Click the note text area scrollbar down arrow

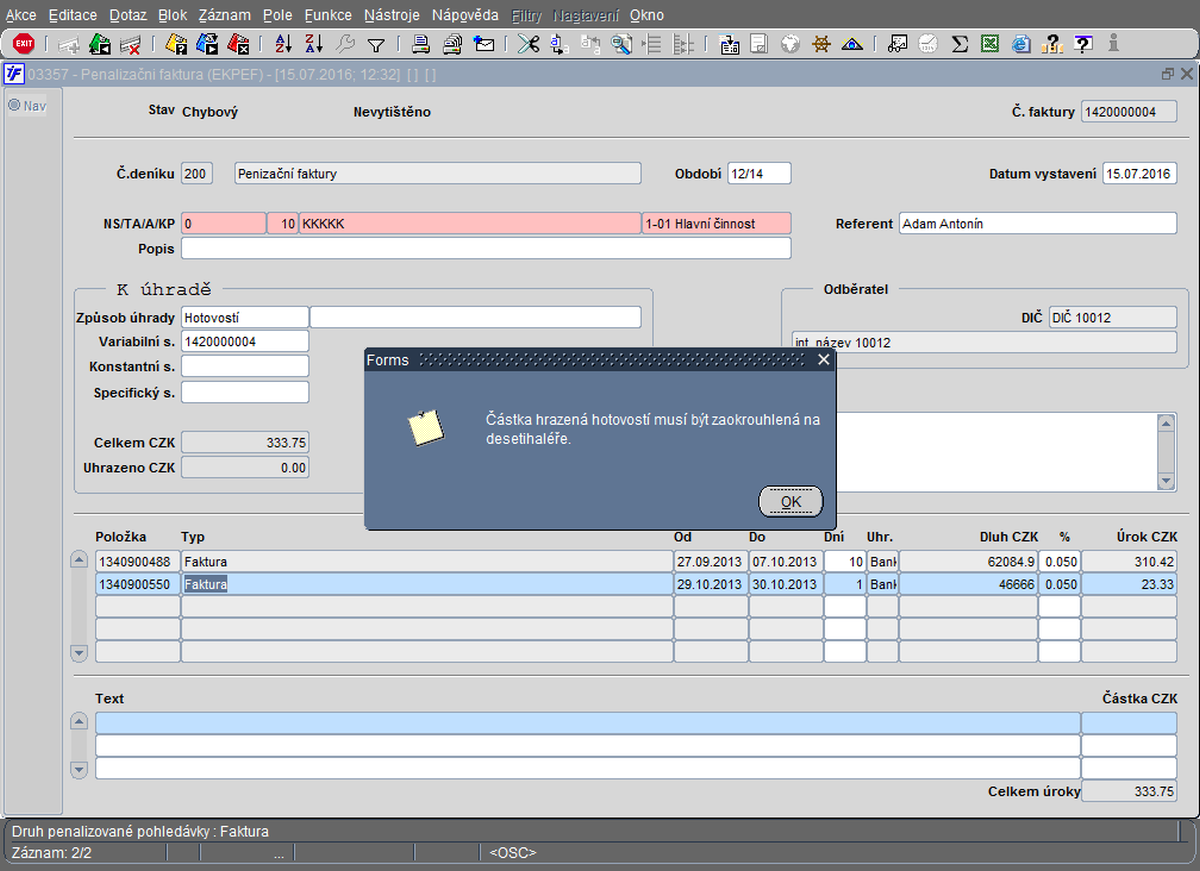[1166, 482]
